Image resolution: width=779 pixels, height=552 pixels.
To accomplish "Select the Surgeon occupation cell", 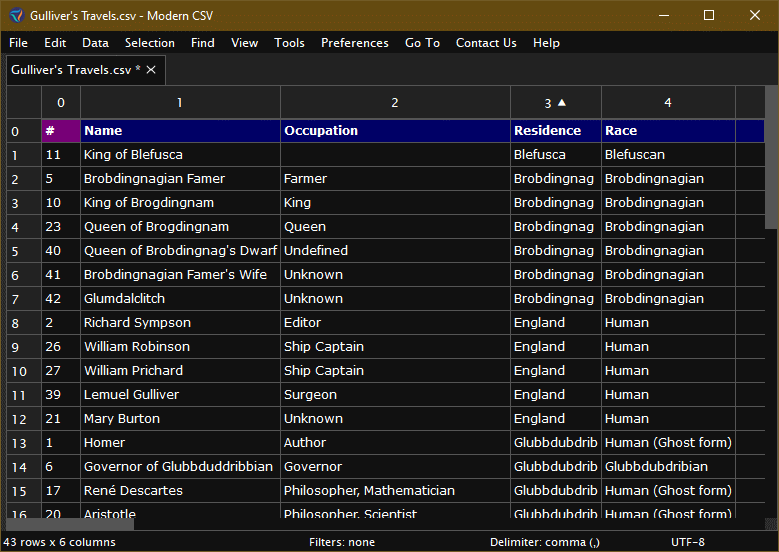I will [x=395, y=394].
